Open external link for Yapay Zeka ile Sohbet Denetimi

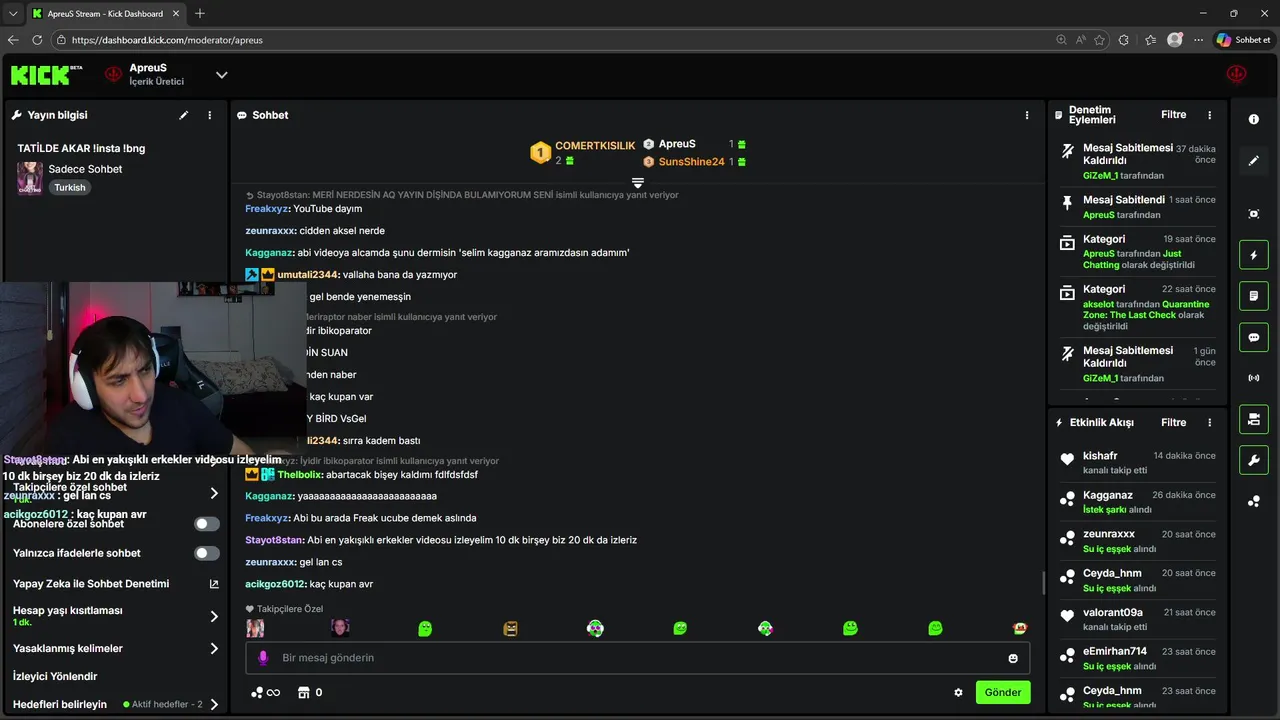point(214,584)
